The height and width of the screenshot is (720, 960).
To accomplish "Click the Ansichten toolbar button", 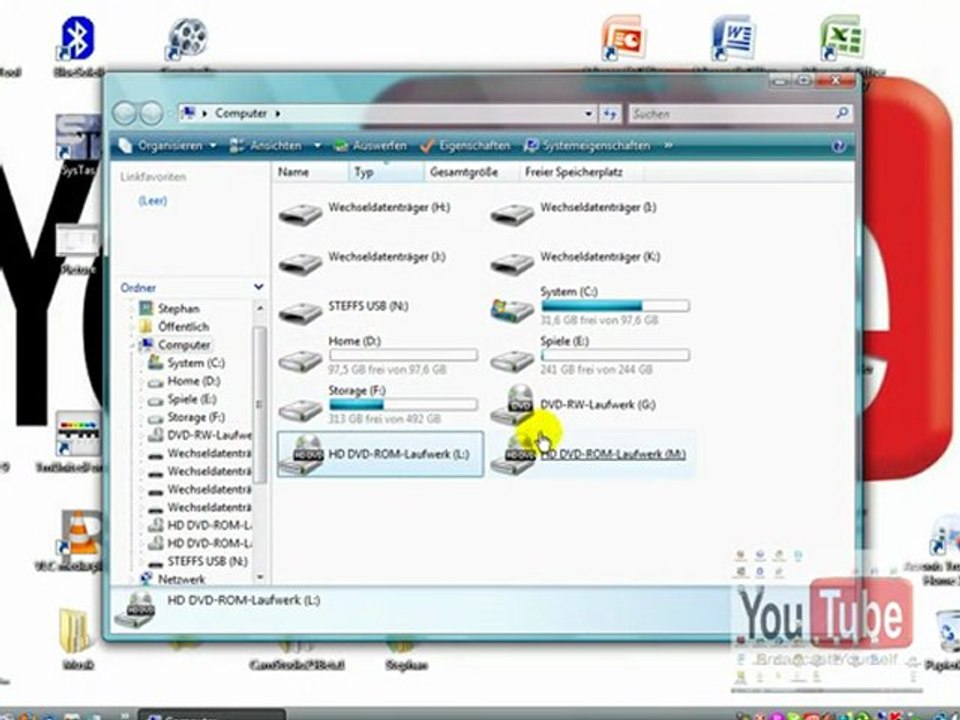I will pyautogui.click(x=267, y=146).
